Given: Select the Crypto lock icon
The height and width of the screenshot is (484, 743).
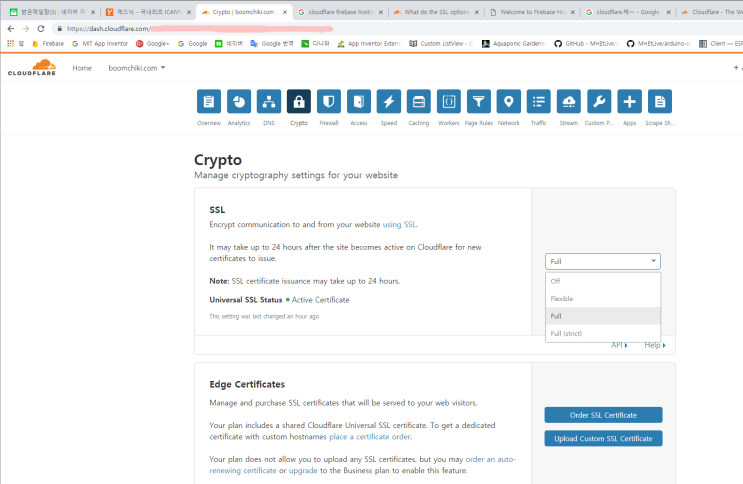Looking at the screenshot, I should tap(299, 101).
